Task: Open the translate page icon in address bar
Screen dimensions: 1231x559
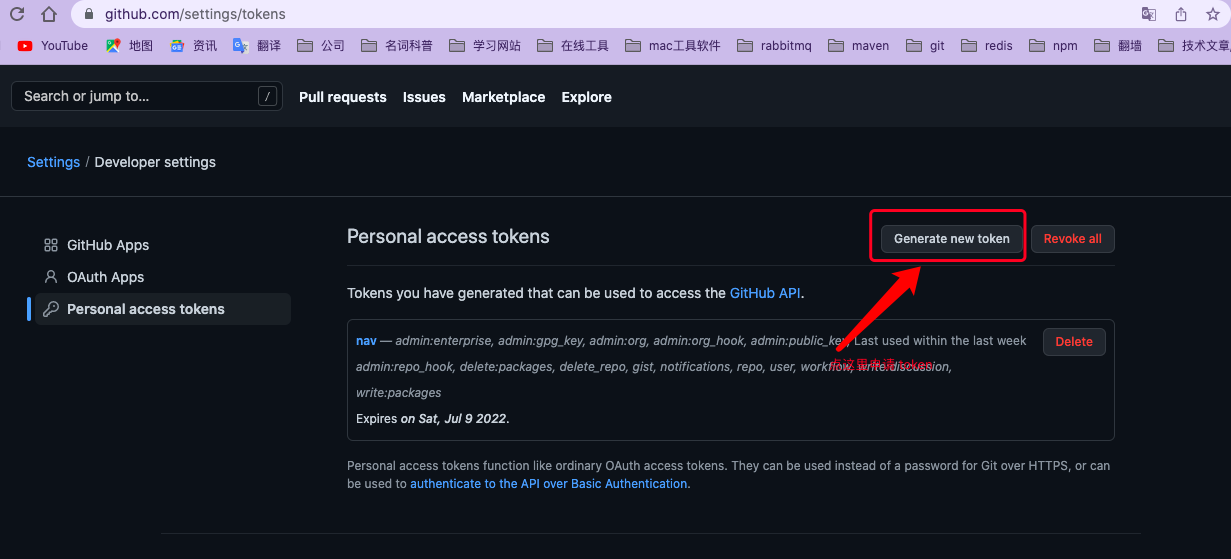Action: 1149,14
